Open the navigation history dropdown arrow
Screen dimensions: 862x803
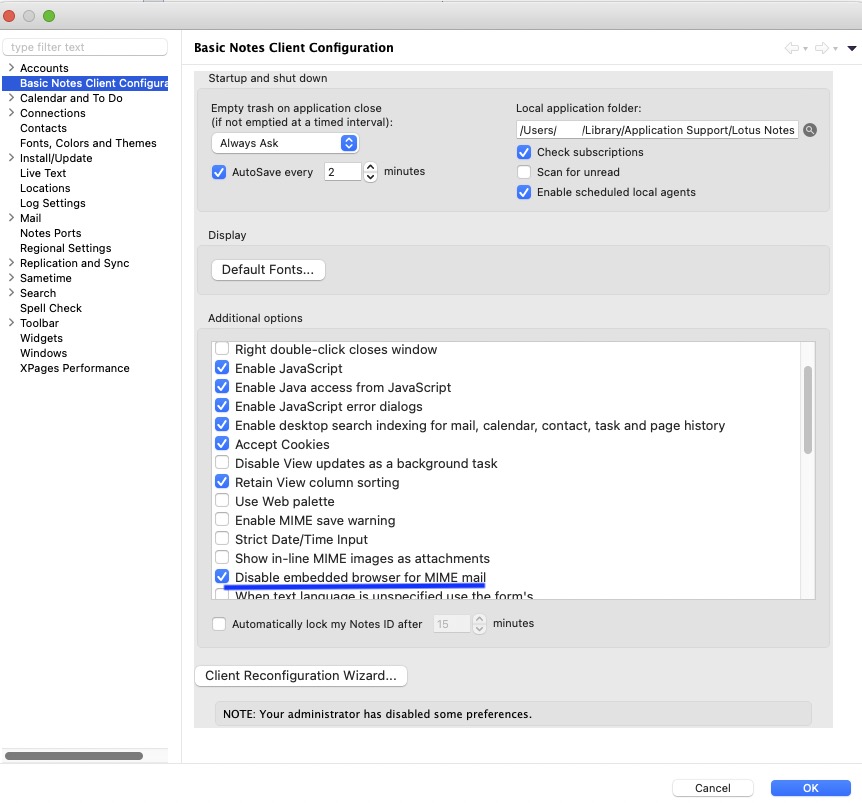[852, 47]
